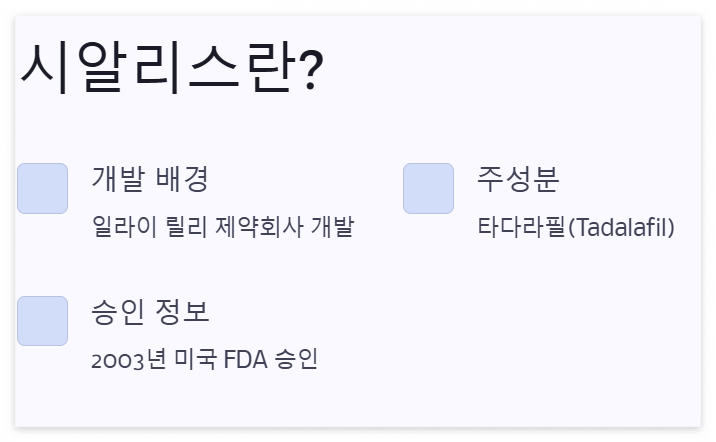Open the 주성분 heading
Image resolution: width=716 pixels, height=442 pixels.
click(x=518, y=179)
